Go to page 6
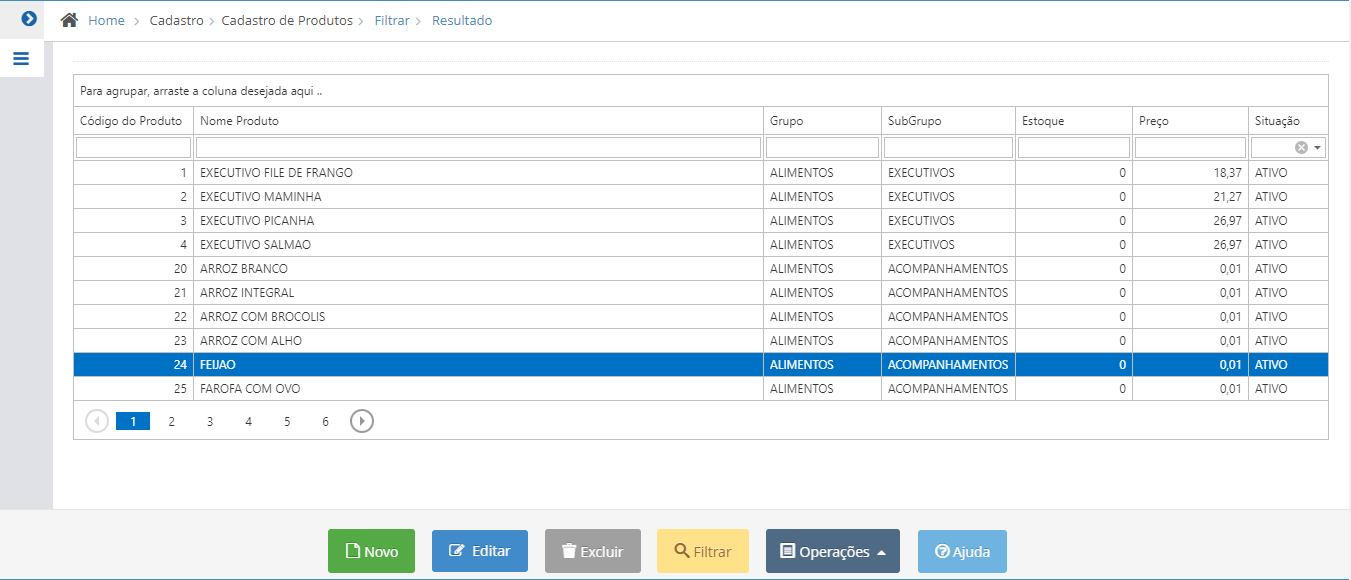The height and width of the screenshot is (580, 1351). (x=326, y=422)
